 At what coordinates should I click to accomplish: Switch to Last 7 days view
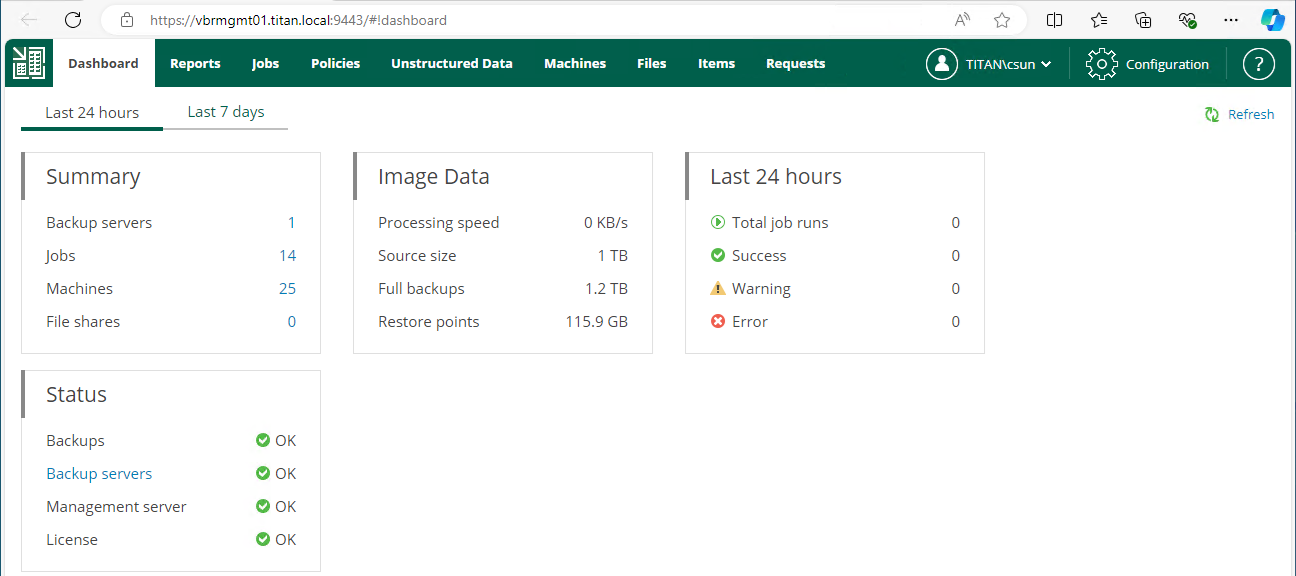pos(226,112)
